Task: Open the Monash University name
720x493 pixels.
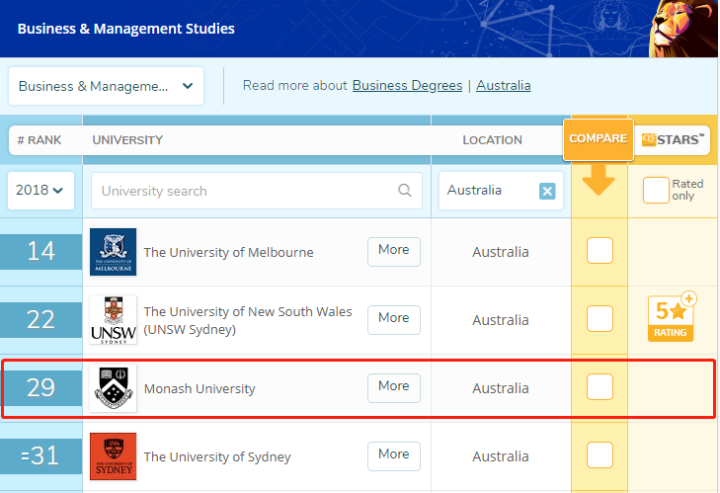Action: (x=199, y=388)
